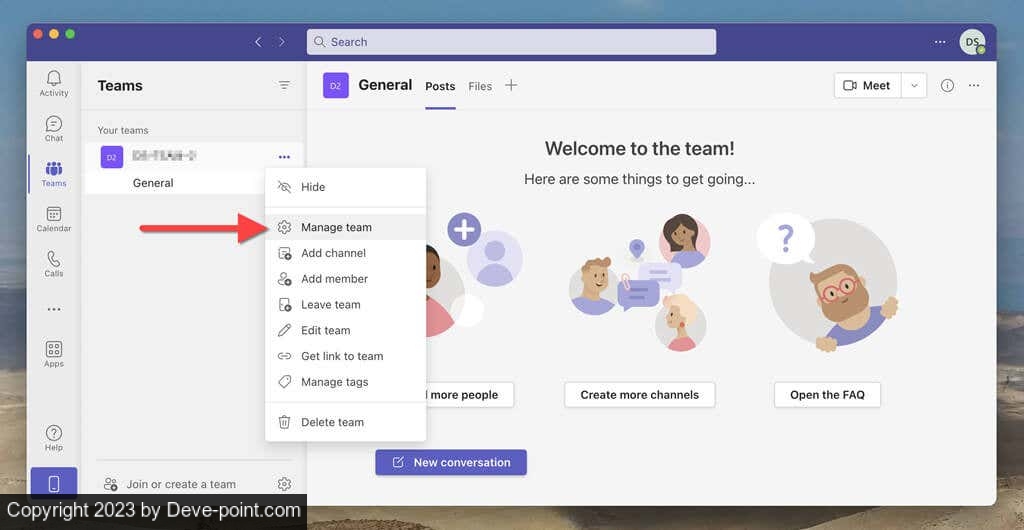The width and height of the screenshot is (1024, 530).
Task: Hide the team via Hide option
Action: point(313,187)
